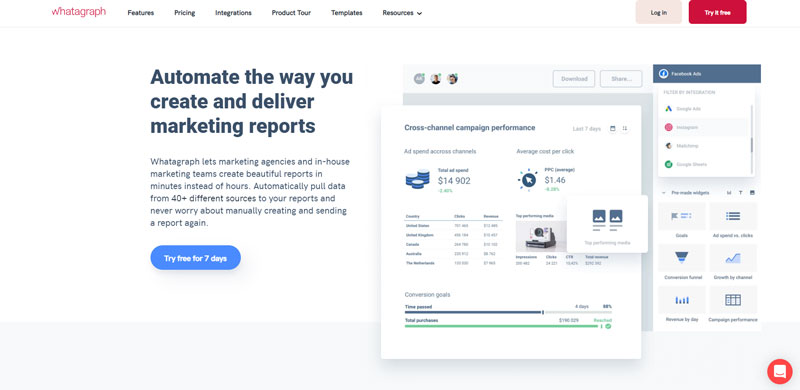Expand the Resources dropdown menu
Viewport: 800px width, 390px height.
pyautogui.click(x=402, y=13)
